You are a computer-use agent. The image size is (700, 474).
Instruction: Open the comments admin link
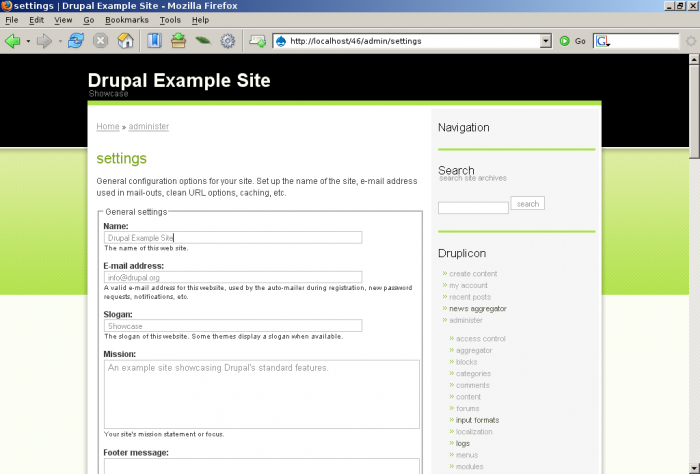tap(472, 385)
